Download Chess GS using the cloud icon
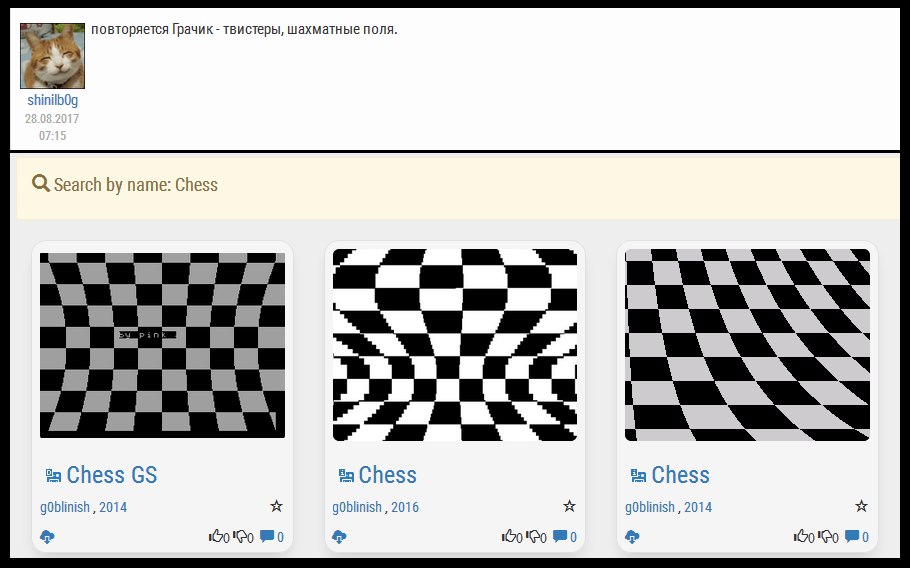Image resolution: width=910 pixels, height=568 pixels. 47,537
